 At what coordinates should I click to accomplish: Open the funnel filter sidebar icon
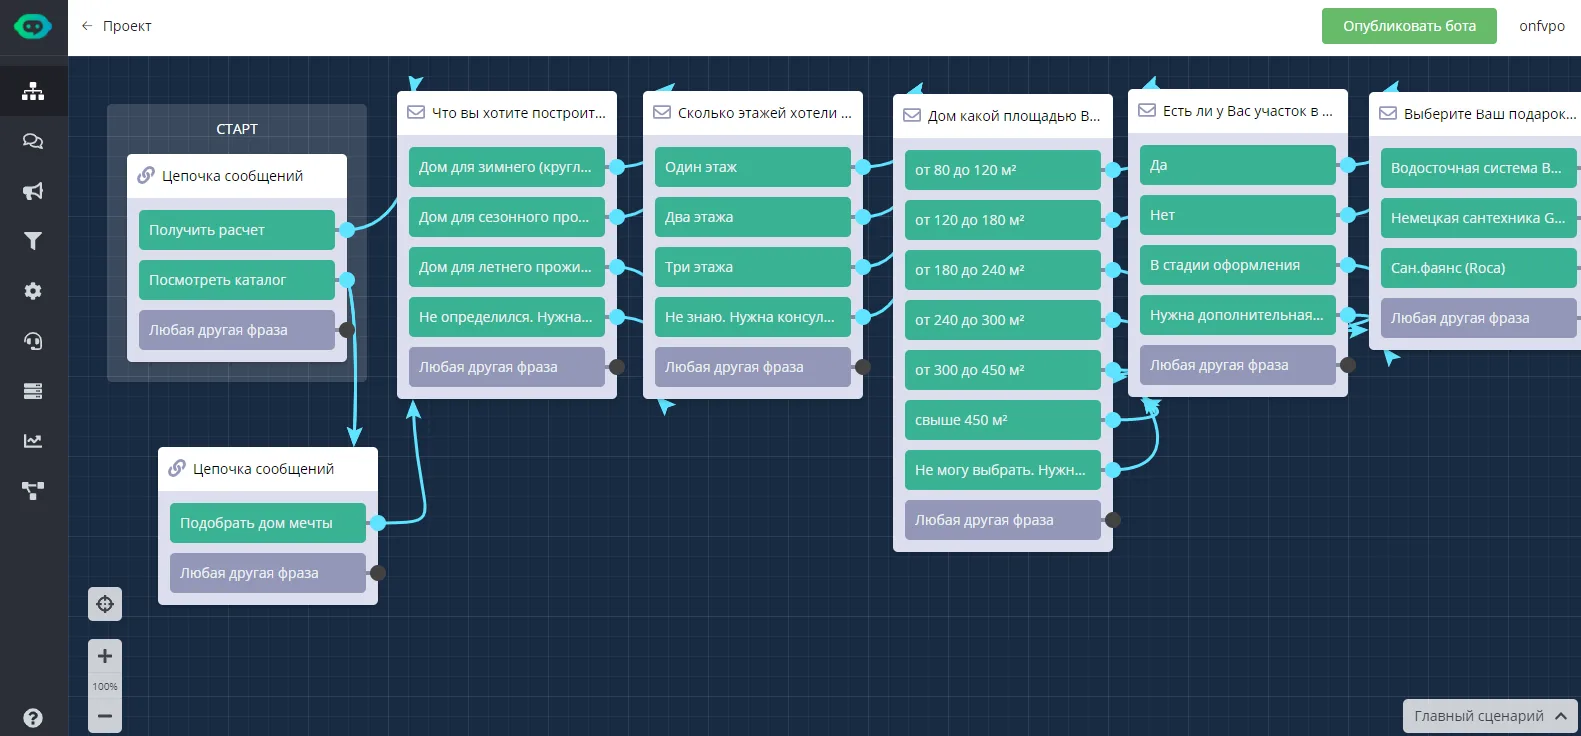point(33,241)
